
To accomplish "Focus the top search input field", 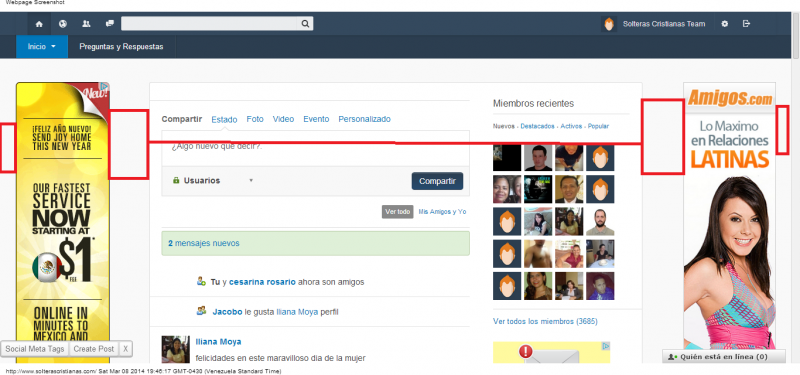I will click(209, 23).
